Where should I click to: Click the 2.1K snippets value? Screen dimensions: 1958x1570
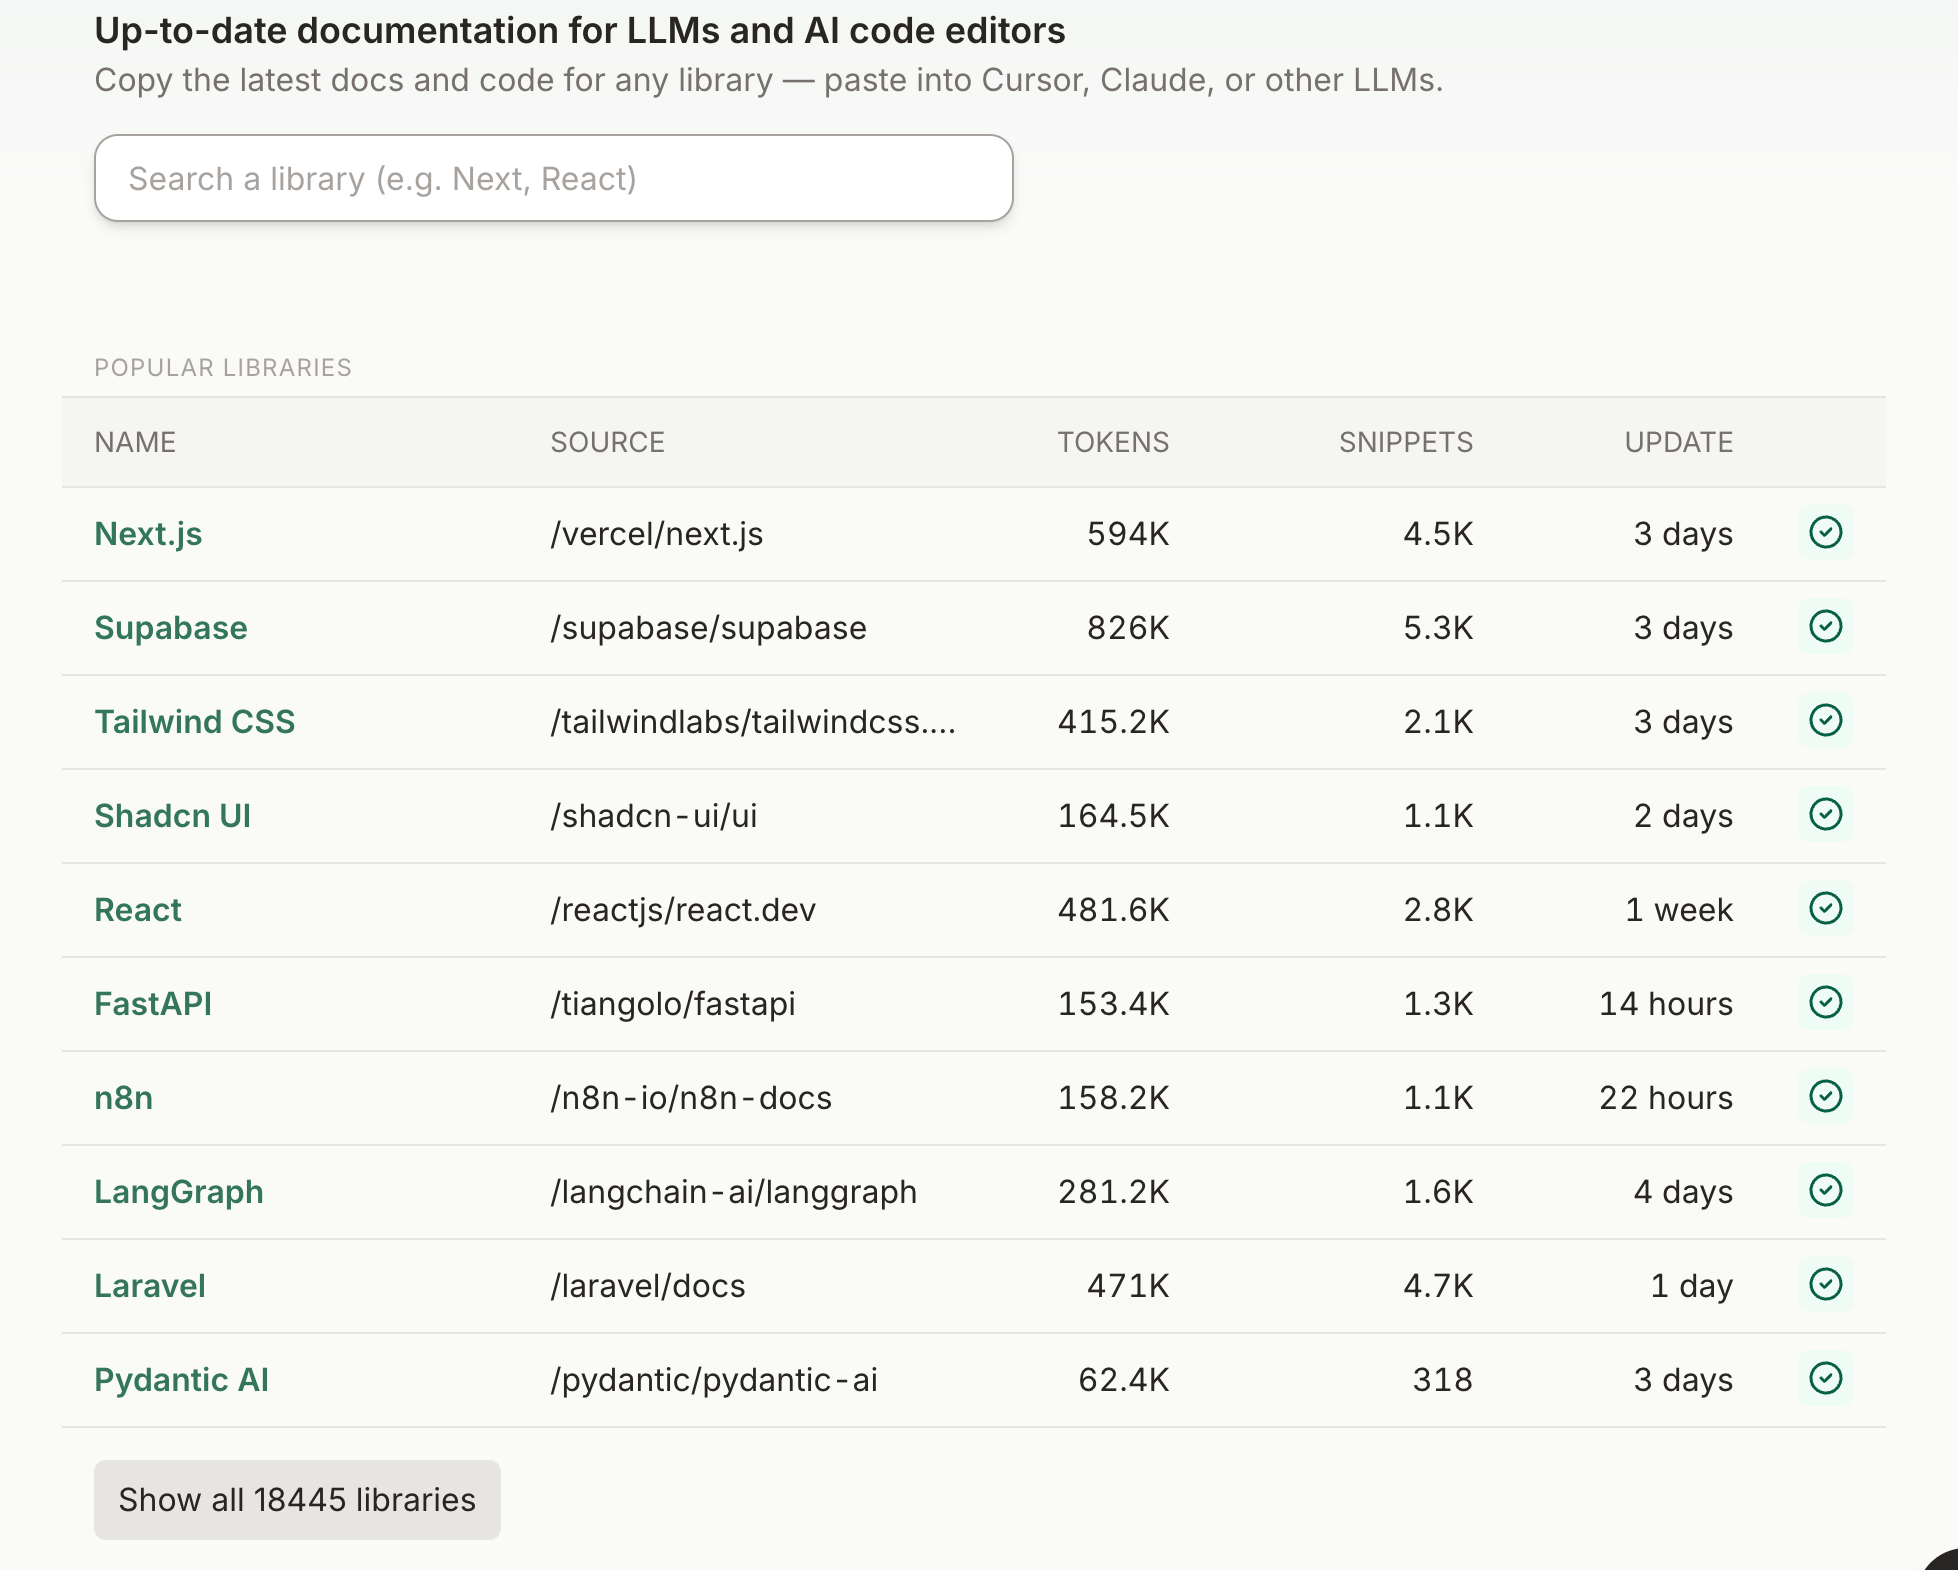pos(1438,722)
